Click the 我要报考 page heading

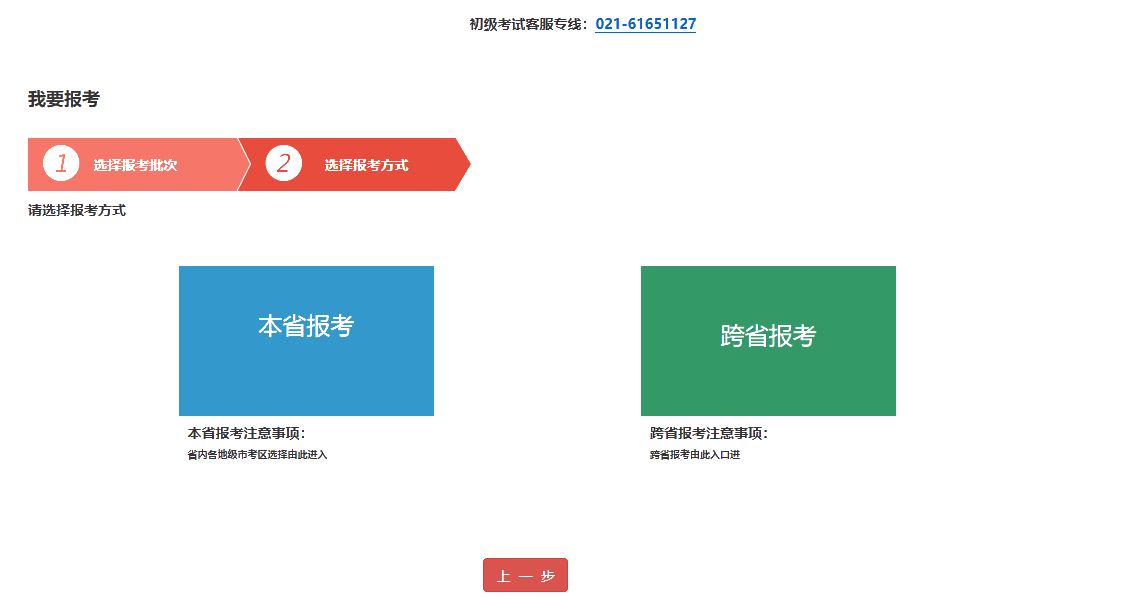(x=63, y=99)
